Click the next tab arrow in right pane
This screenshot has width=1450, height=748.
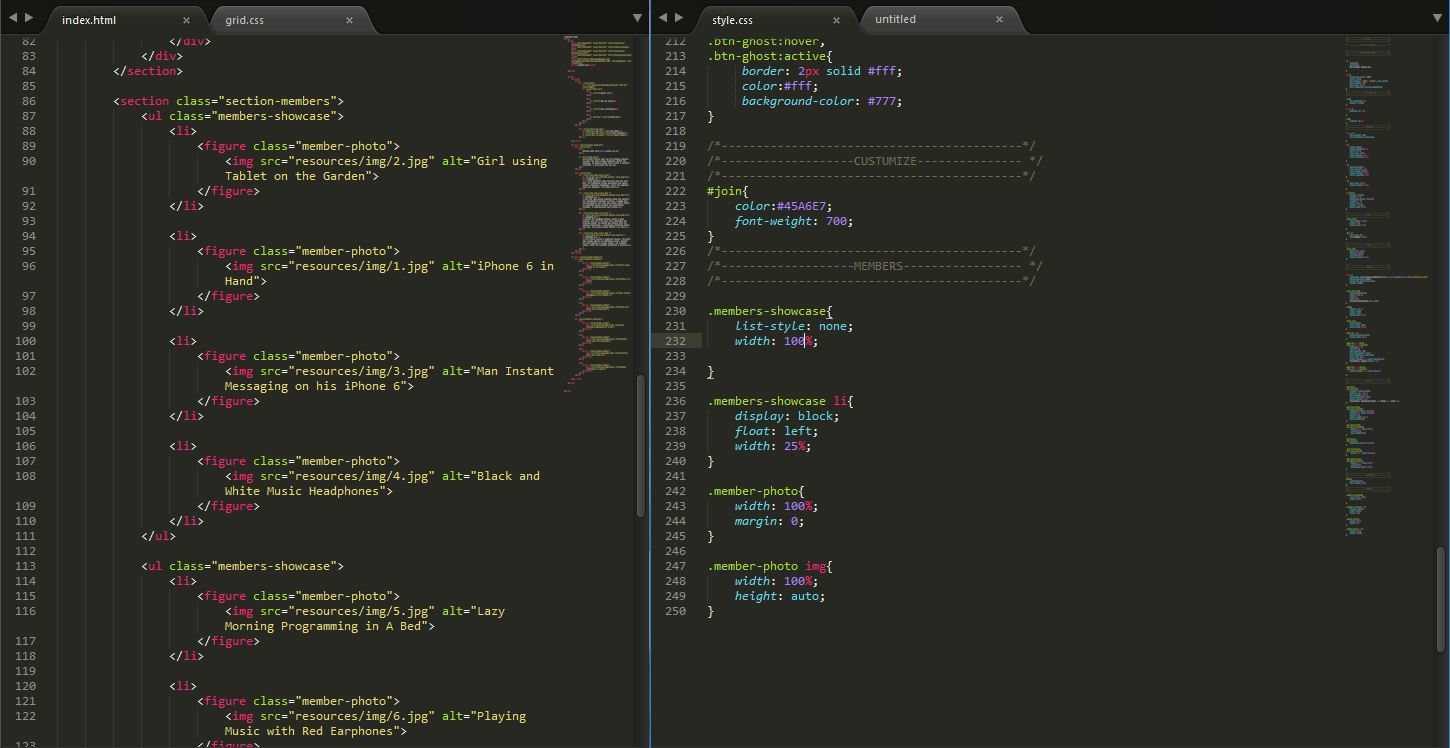tap(679, 18)
